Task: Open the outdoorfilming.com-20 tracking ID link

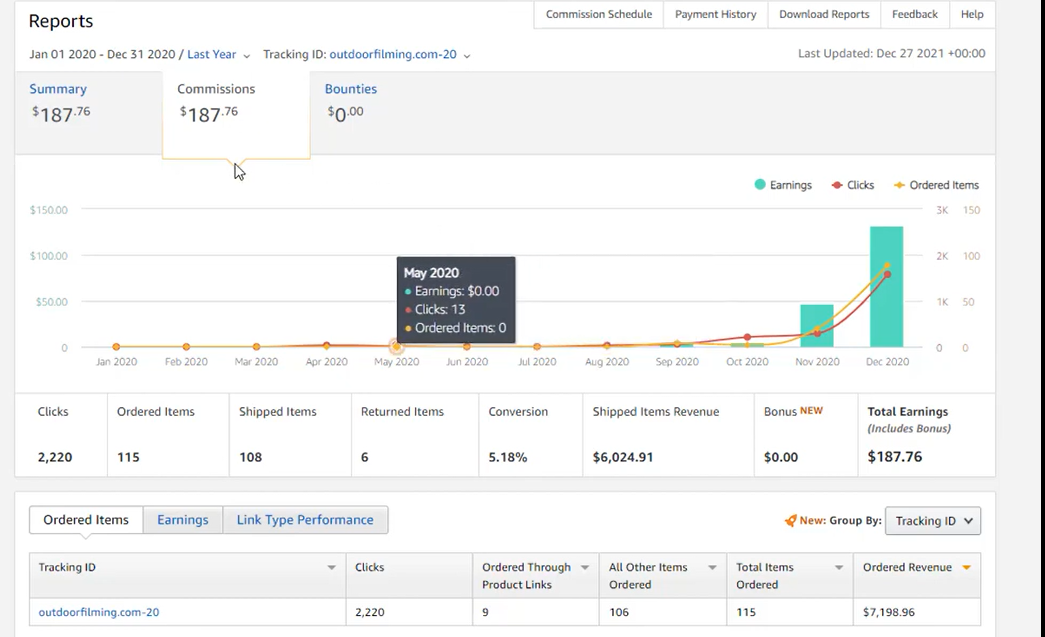Action: (x=99, y=612)
